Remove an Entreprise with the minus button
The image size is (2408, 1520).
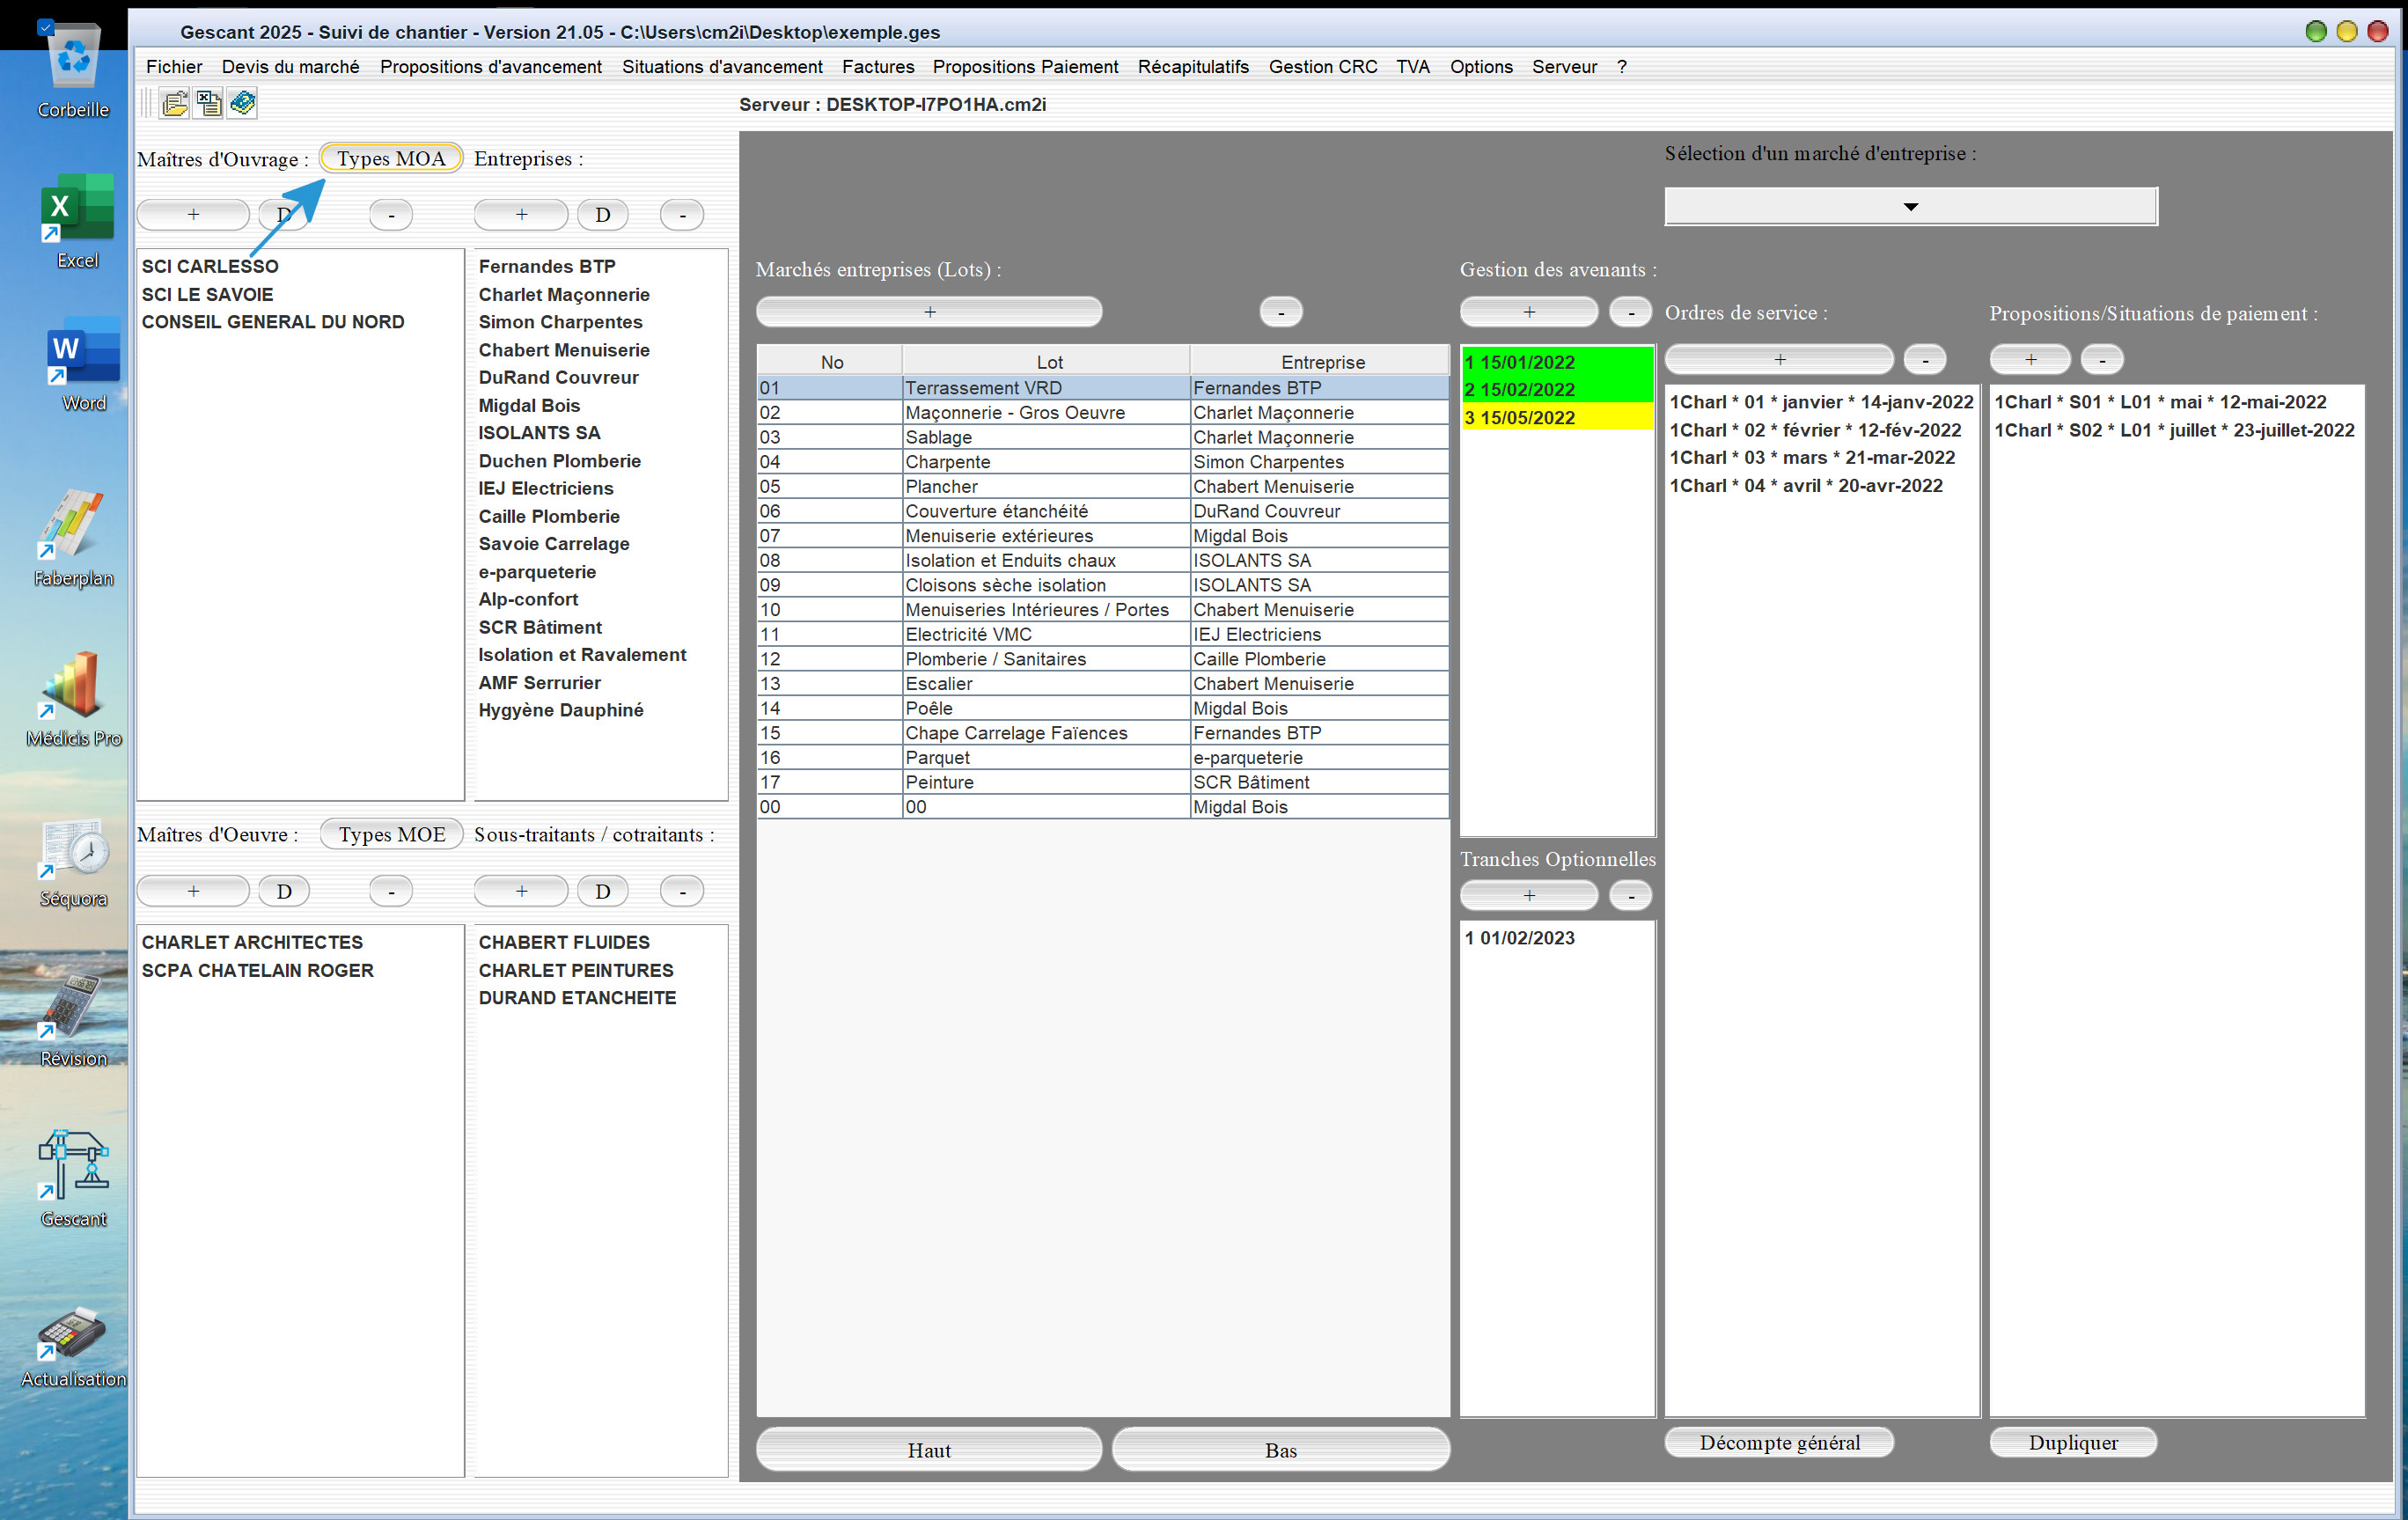tap(682, 214)
